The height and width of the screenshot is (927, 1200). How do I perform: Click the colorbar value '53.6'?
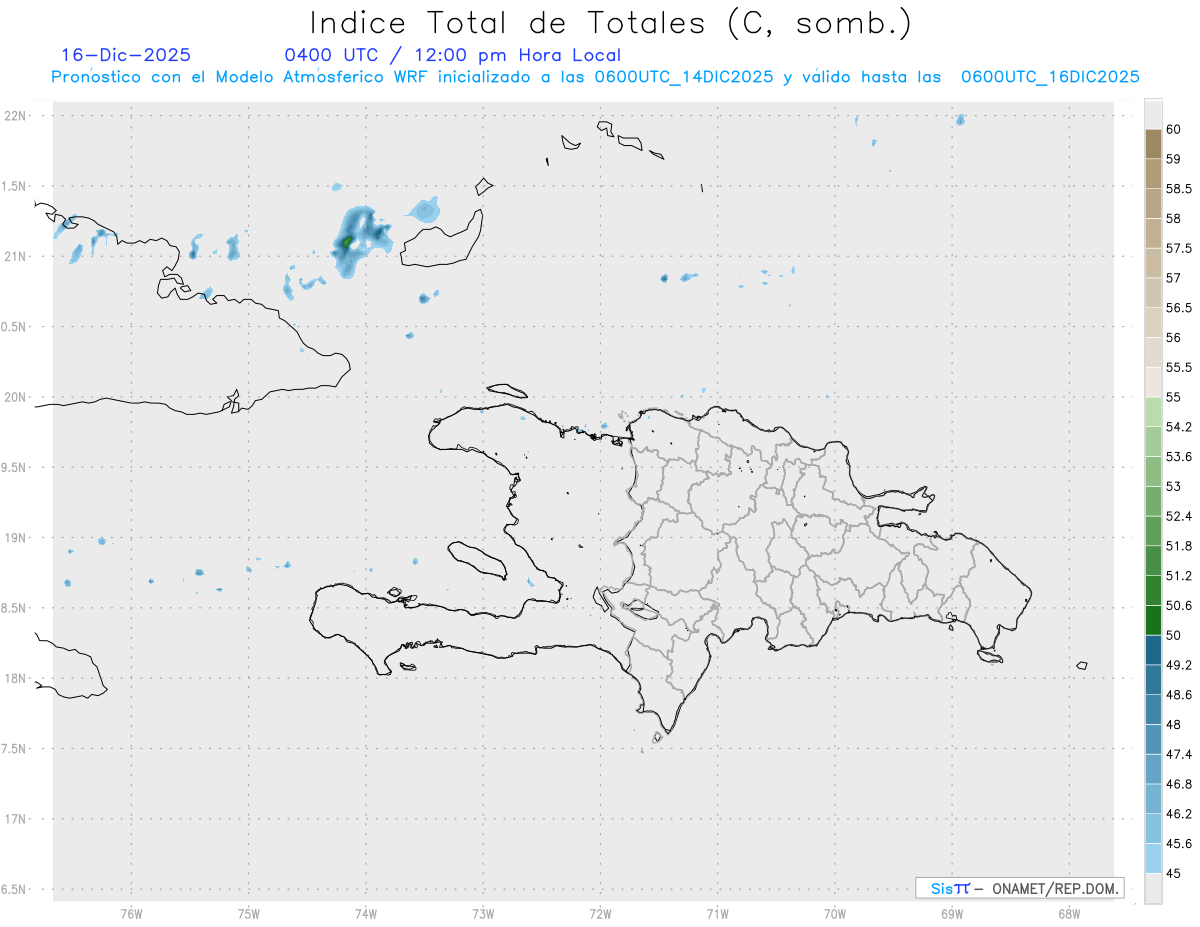coord(1178,457)
